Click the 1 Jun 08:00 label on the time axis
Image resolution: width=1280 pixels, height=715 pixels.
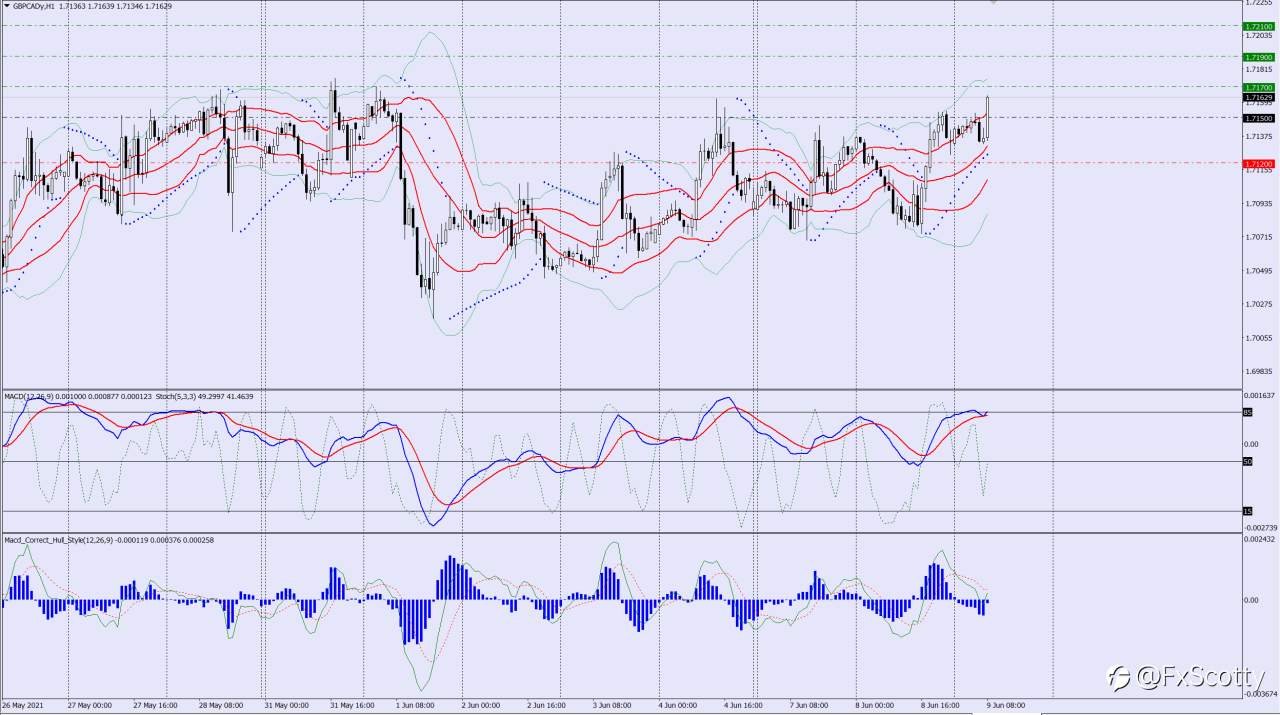coord(417,705)
